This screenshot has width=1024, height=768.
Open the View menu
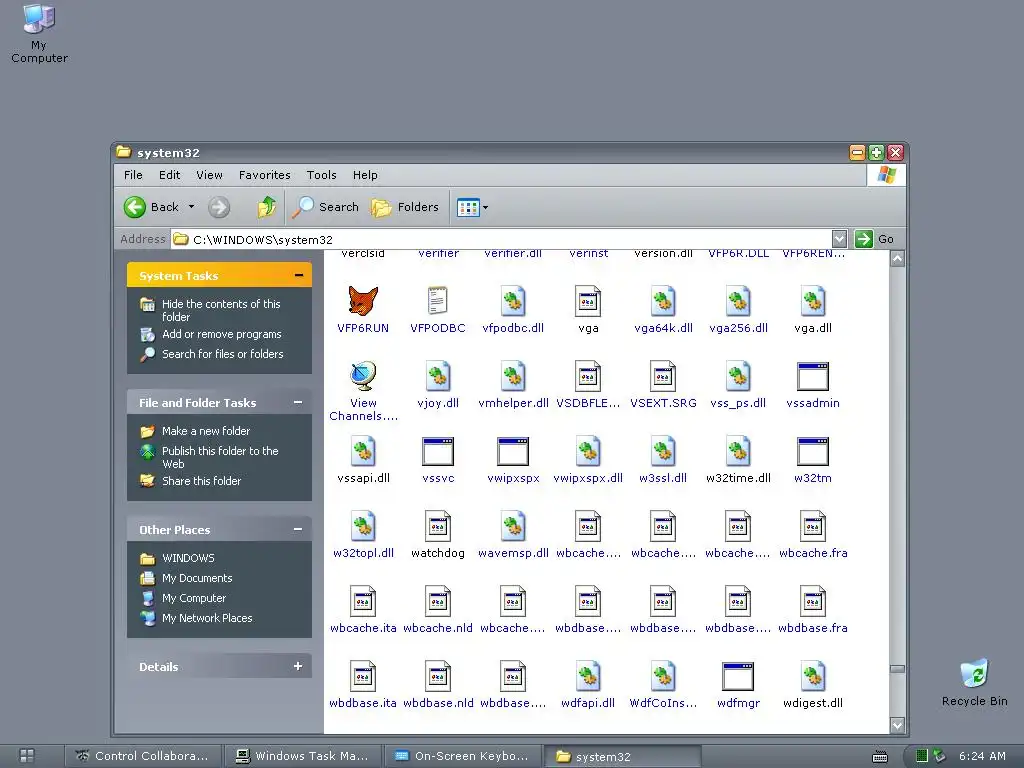pos(209,175)
